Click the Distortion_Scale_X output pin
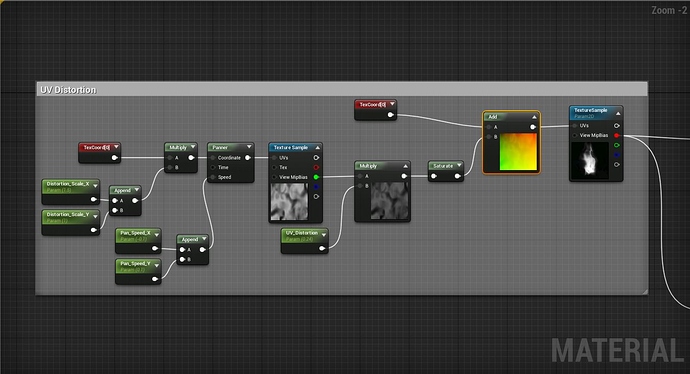Viewport: 690px width, 374px height. 93,199
